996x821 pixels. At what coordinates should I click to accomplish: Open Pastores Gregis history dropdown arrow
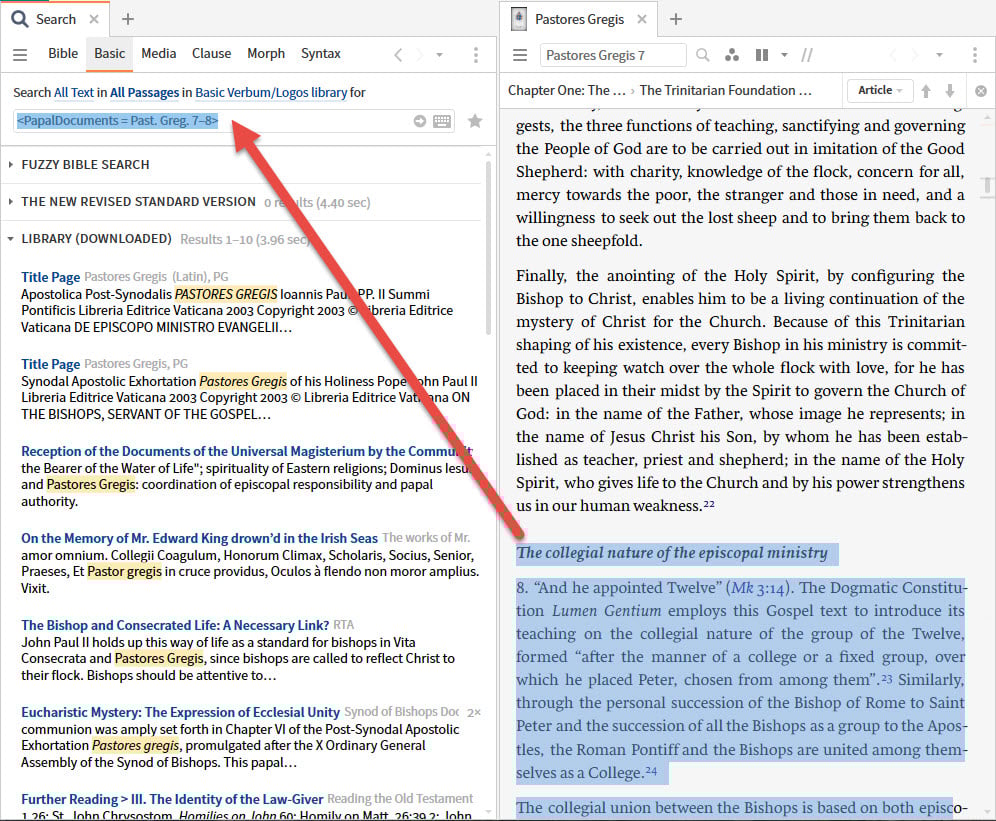[939, 55]
